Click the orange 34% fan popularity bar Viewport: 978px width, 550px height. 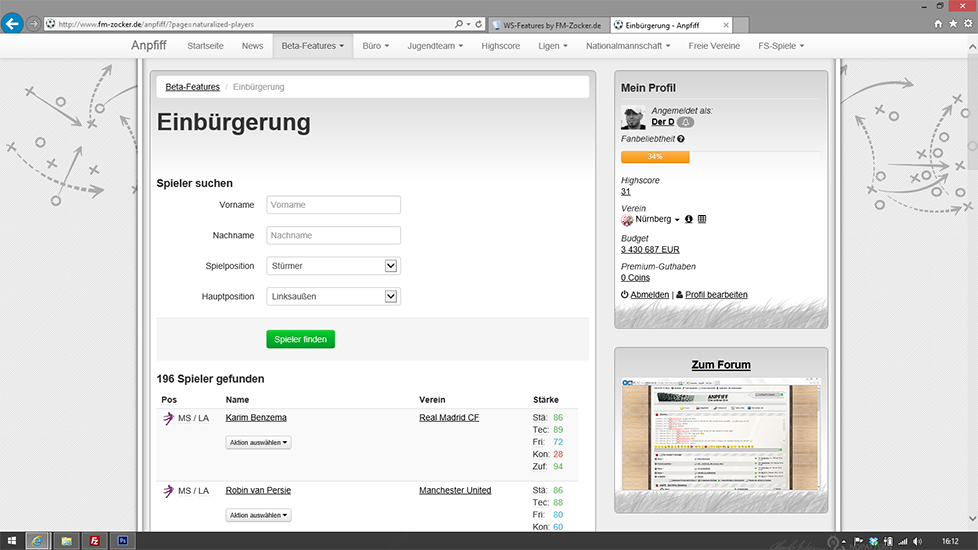point(655,157)
